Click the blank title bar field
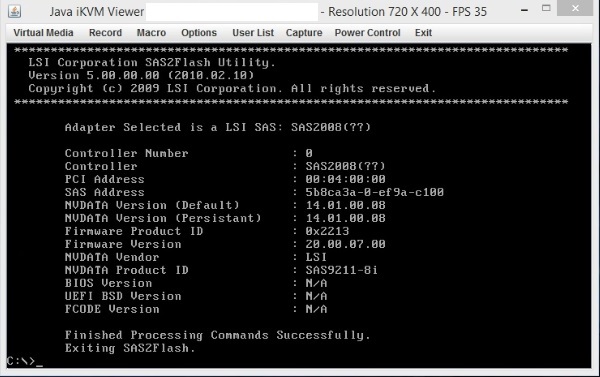 232,12
